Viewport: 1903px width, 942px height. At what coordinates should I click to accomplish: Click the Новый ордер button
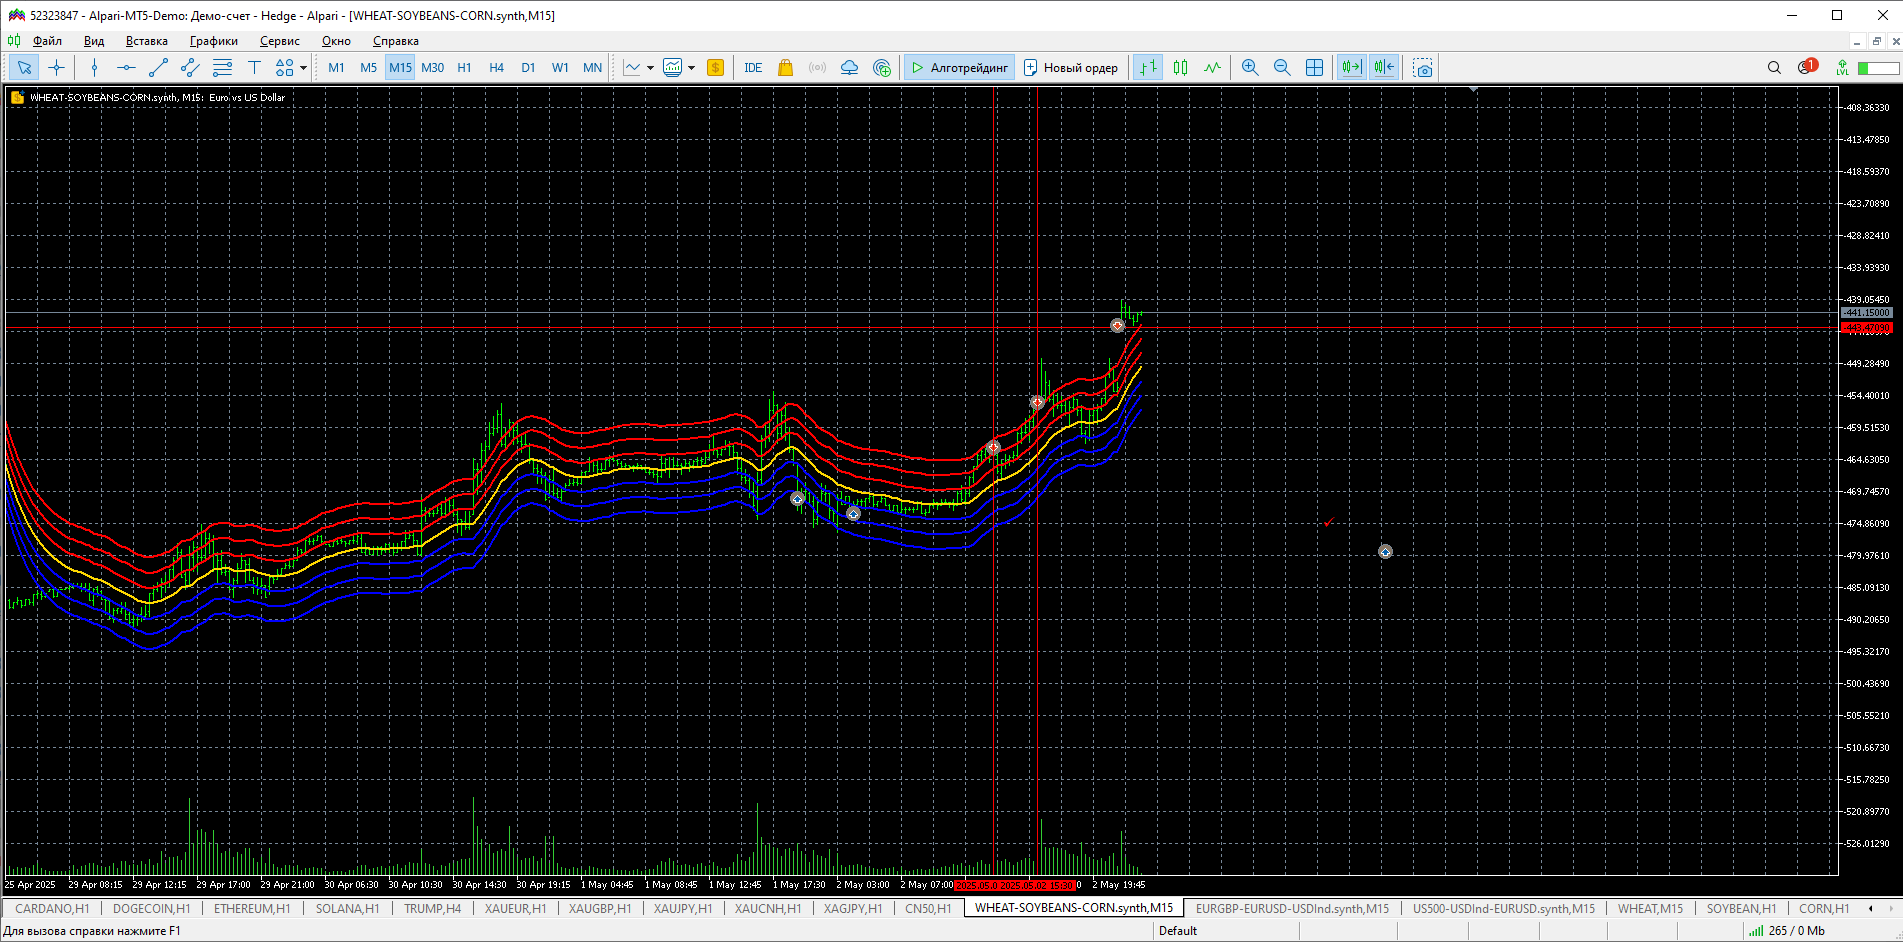click(1071, 68)
